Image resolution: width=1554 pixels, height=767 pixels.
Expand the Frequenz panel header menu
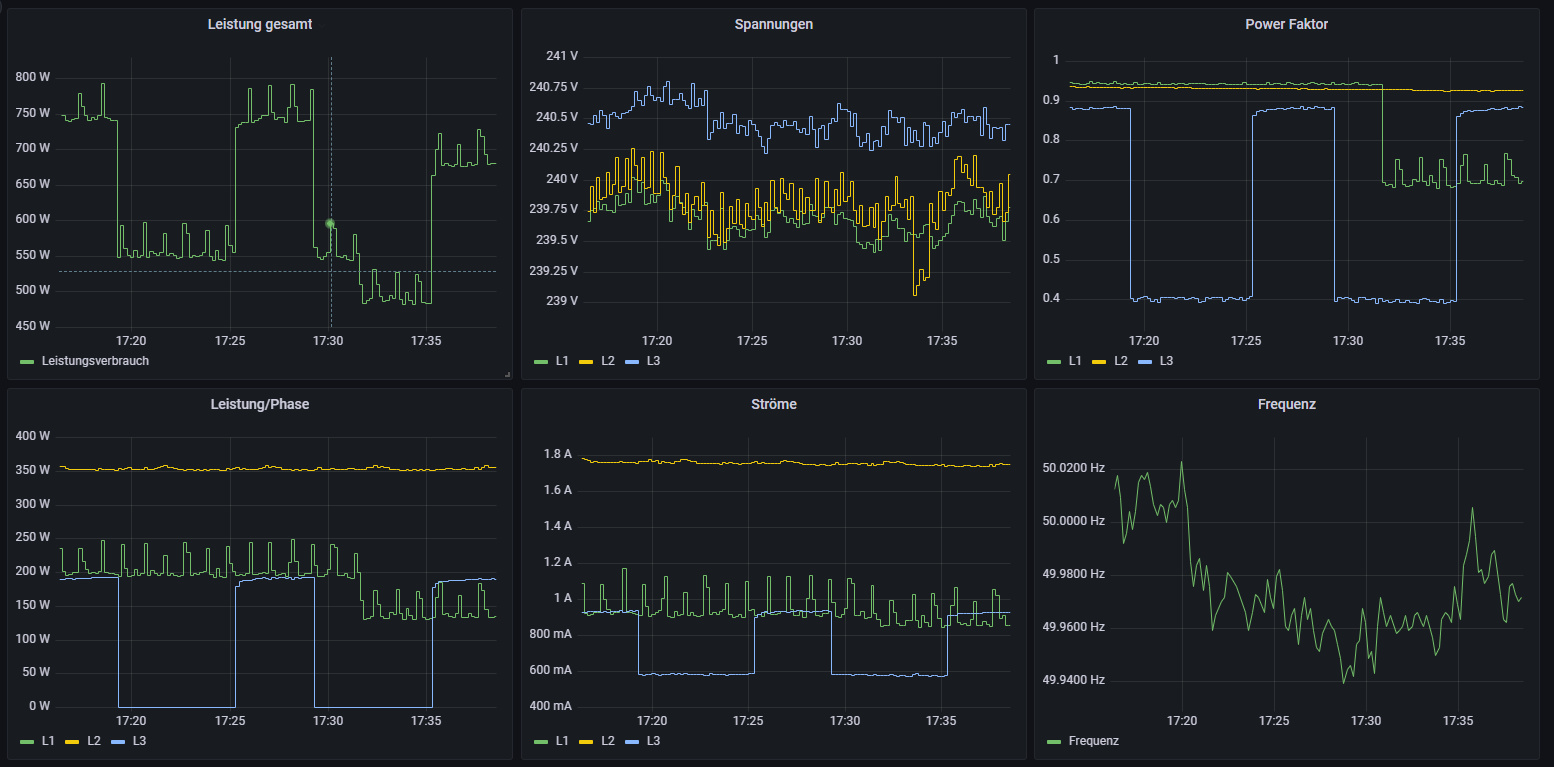pos(1286,404)
